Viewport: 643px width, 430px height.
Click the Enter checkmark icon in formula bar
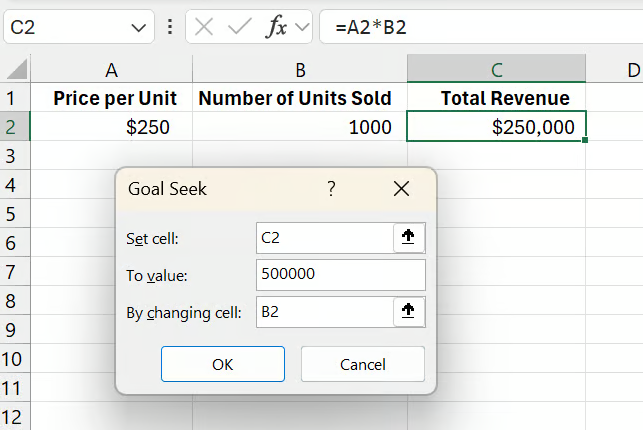[238, 27]
